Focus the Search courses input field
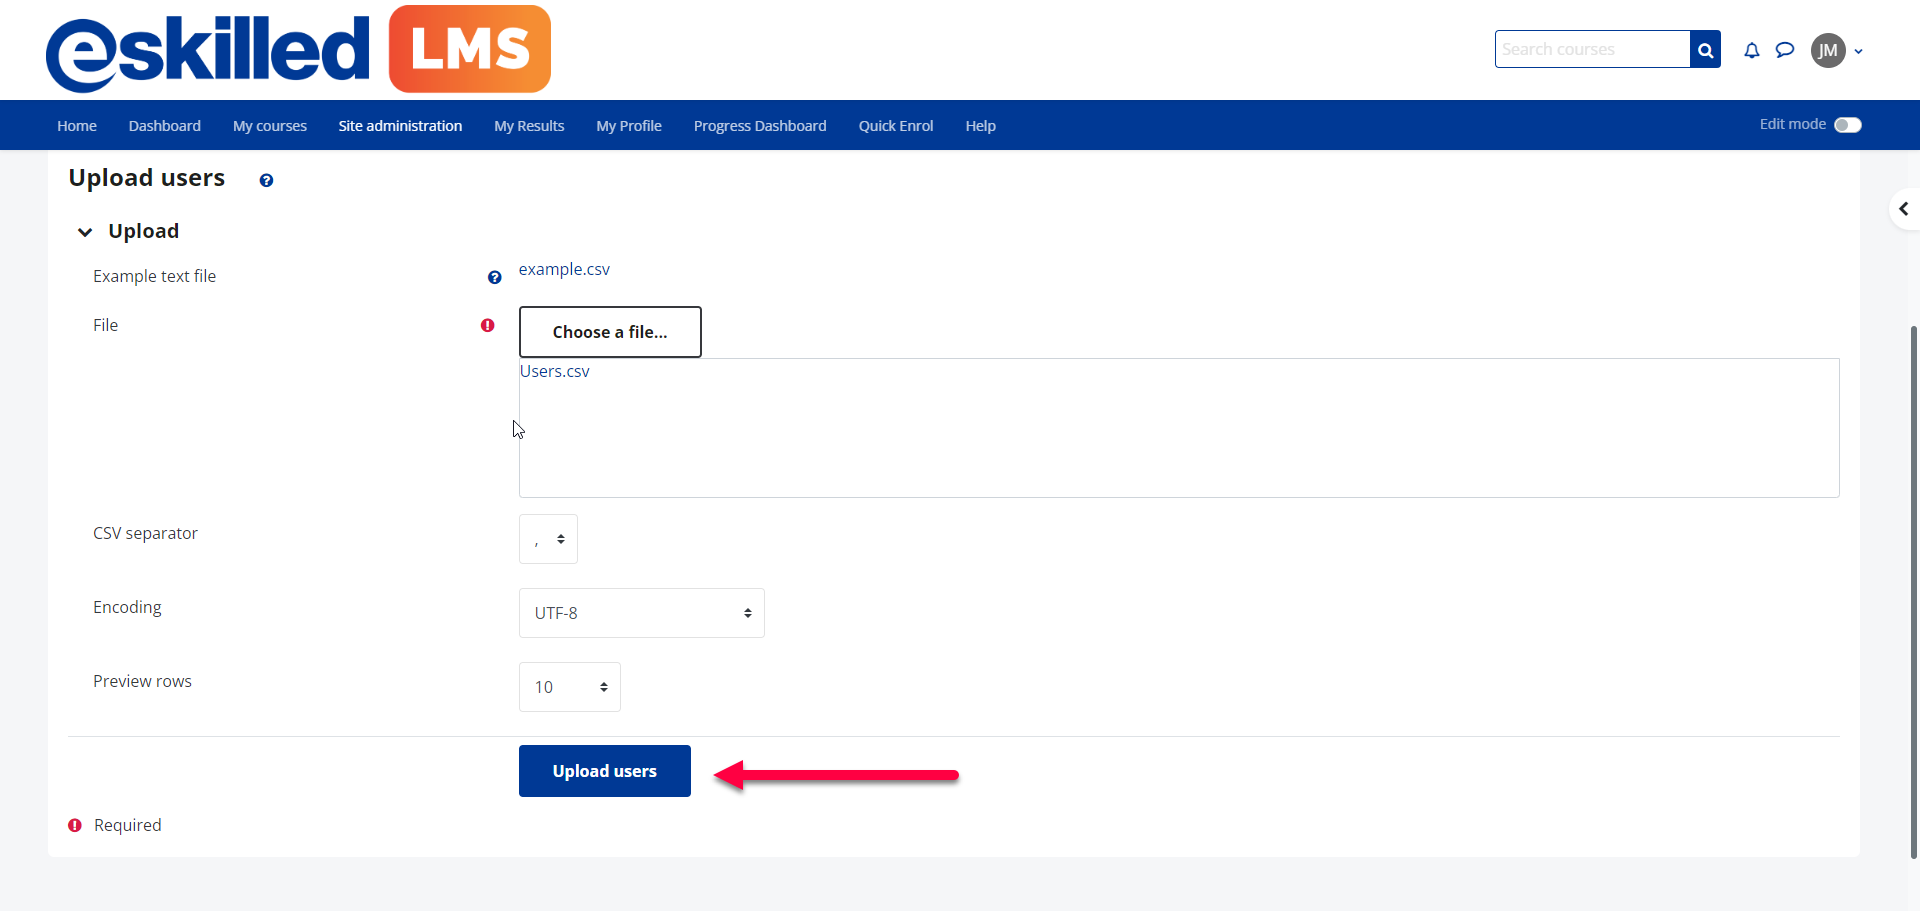 [1592, 49]
